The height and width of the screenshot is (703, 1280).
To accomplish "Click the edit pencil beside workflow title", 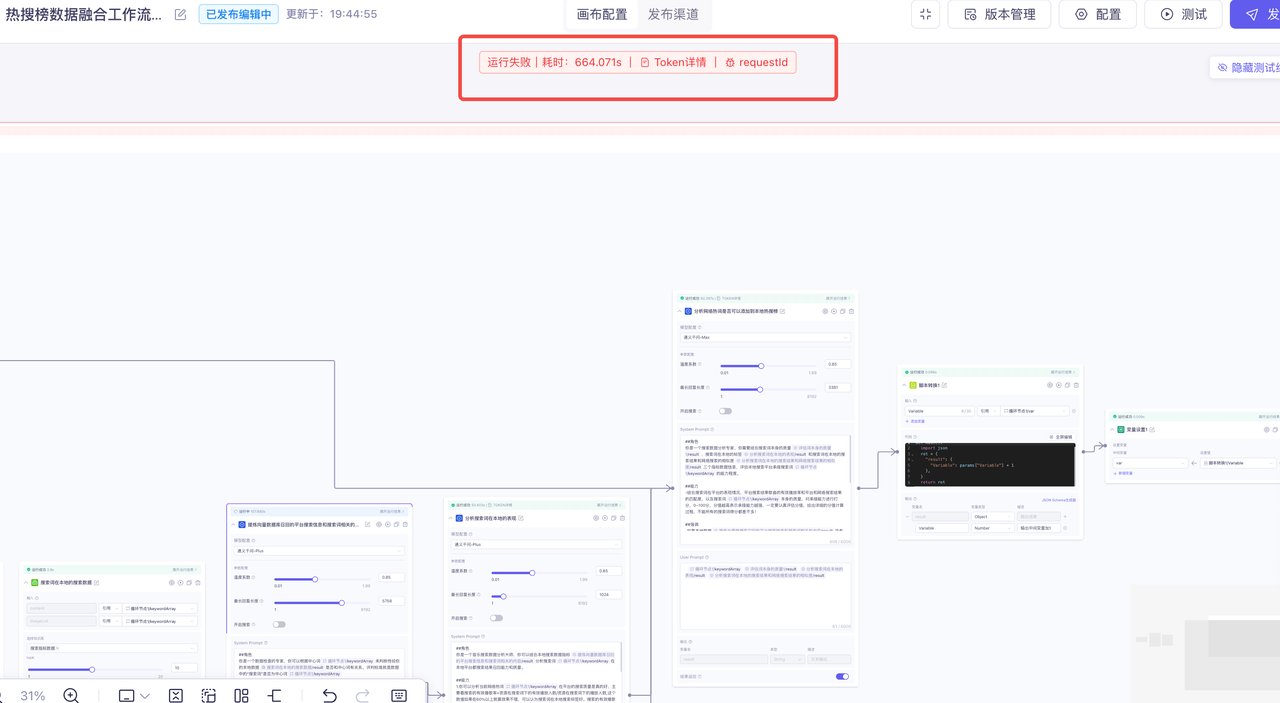I will point(180,14).
